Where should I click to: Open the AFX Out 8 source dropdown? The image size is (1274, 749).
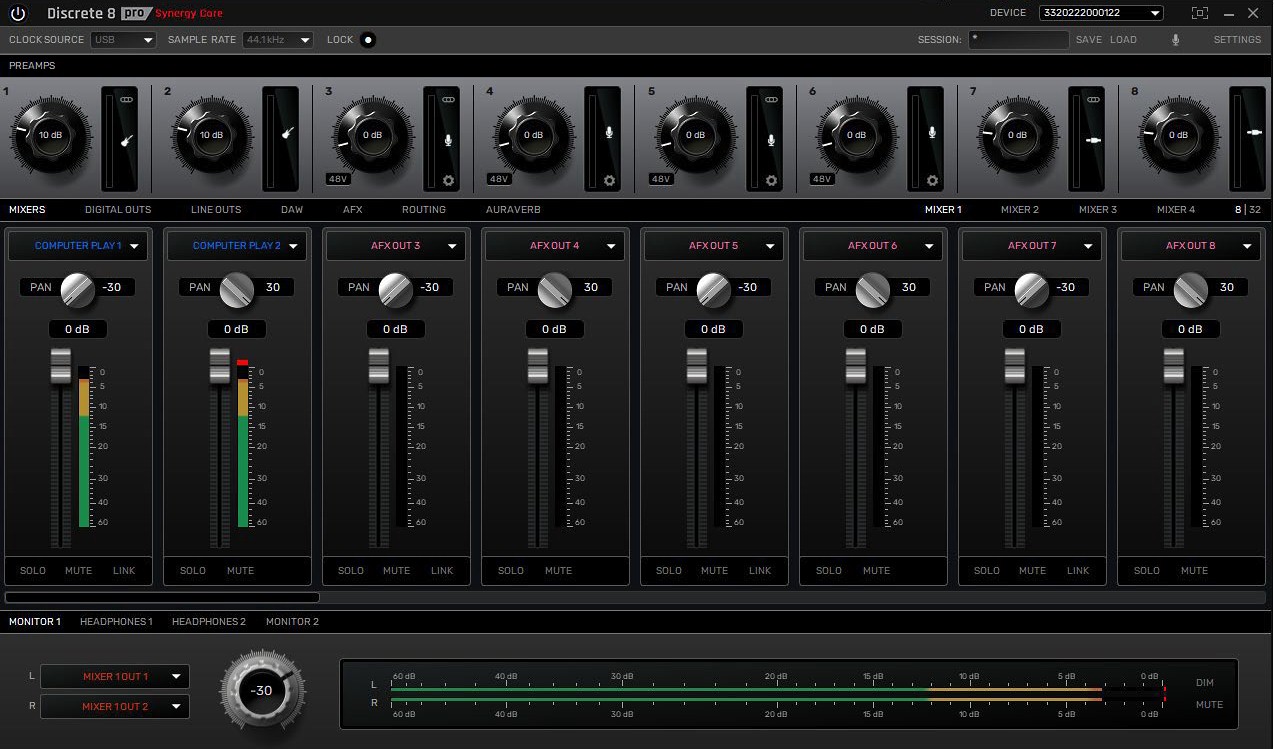click(x=1191, y=246)
